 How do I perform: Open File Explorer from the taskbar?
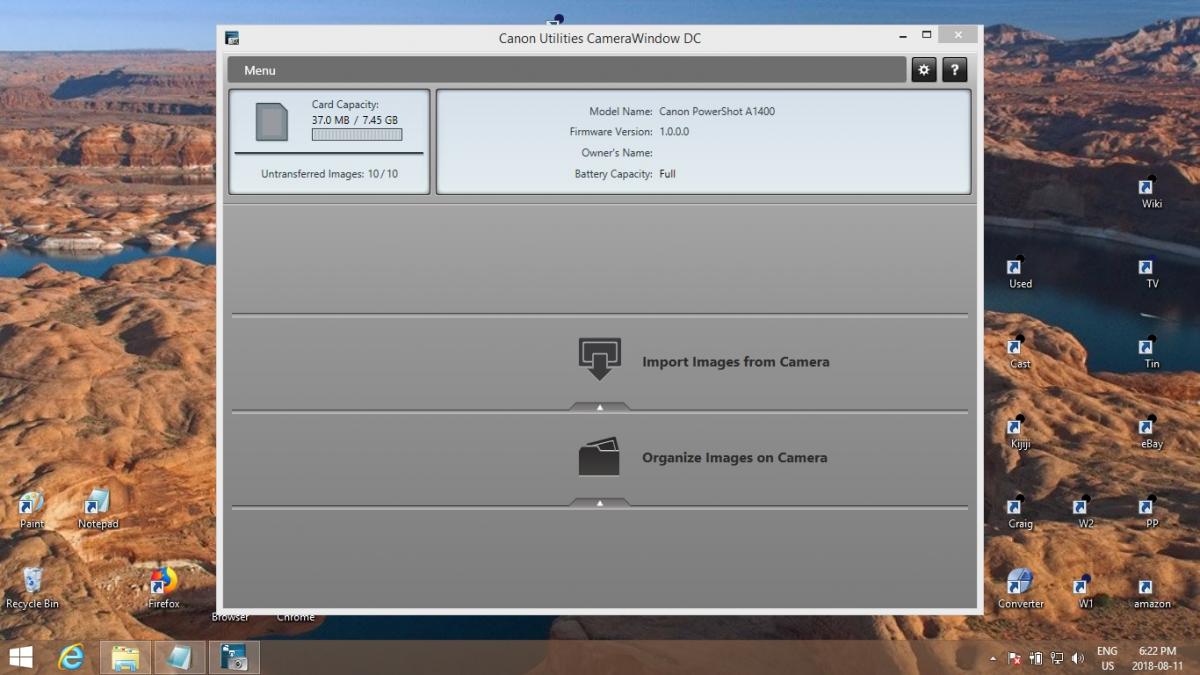(125, 657)
